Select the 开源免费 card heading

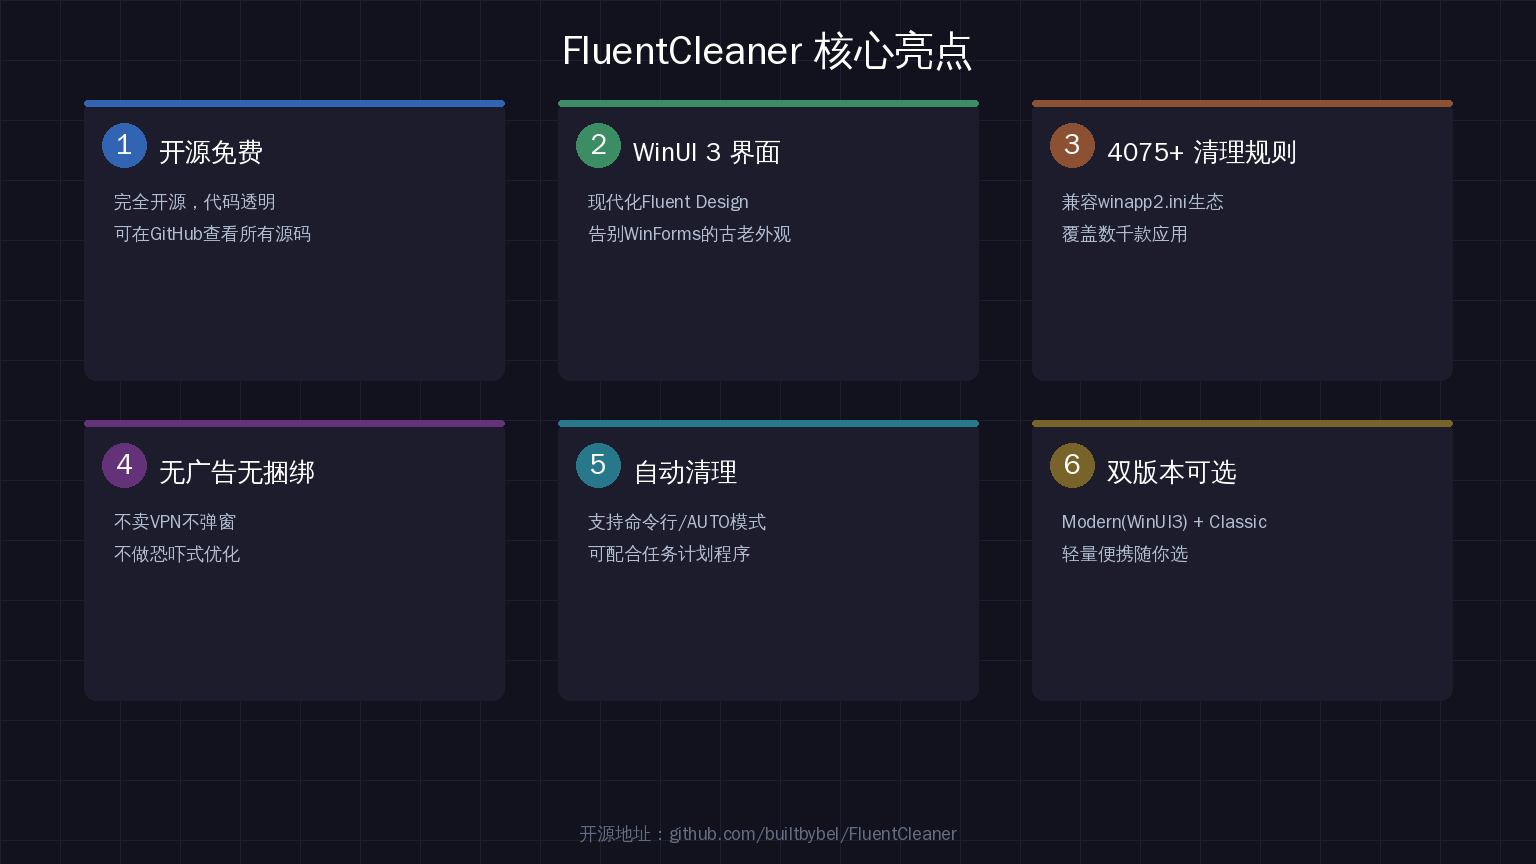coord(211,152)
